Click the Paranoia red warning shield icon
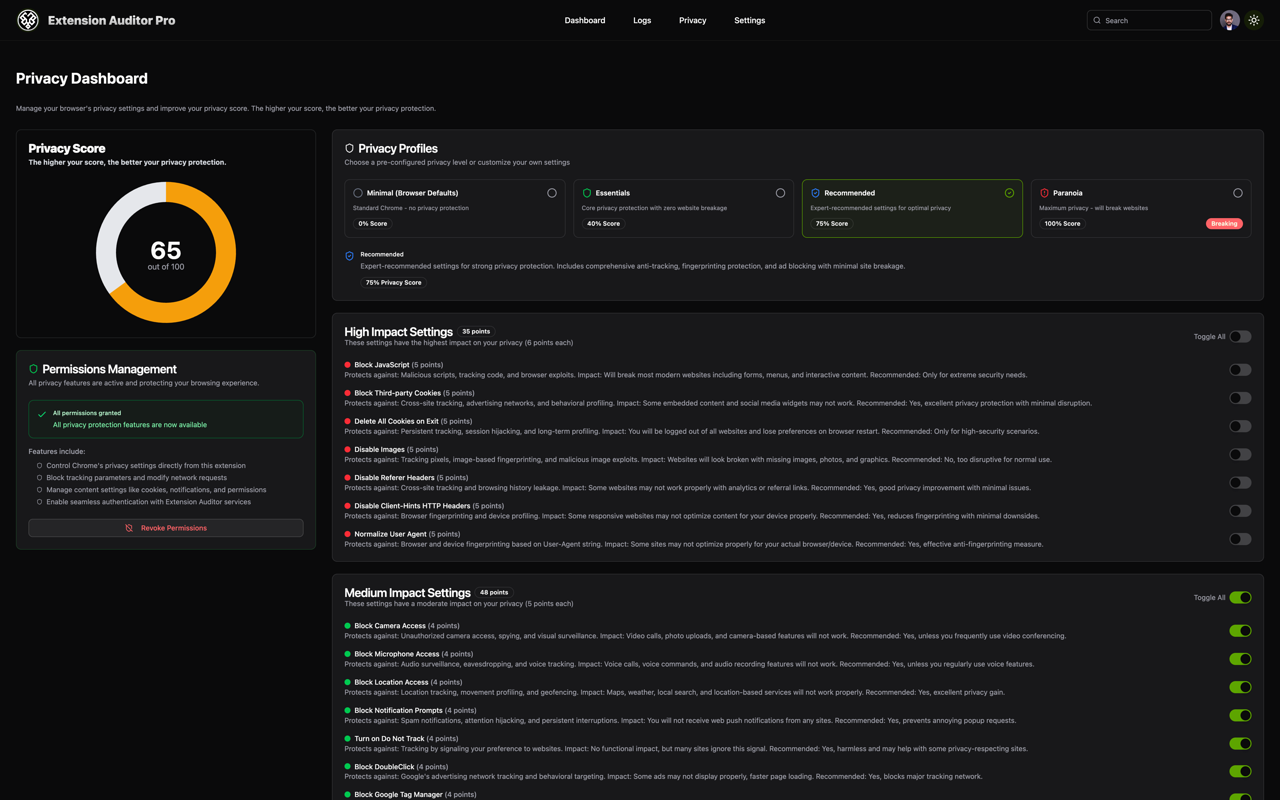The image size is (1280, 800). coord(1044,193)
